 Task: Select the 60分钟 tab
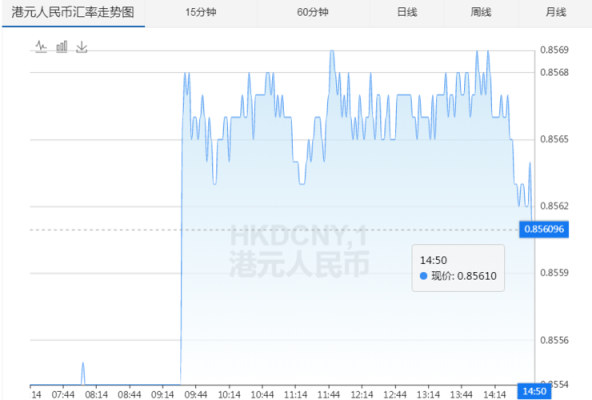(313, 12)
